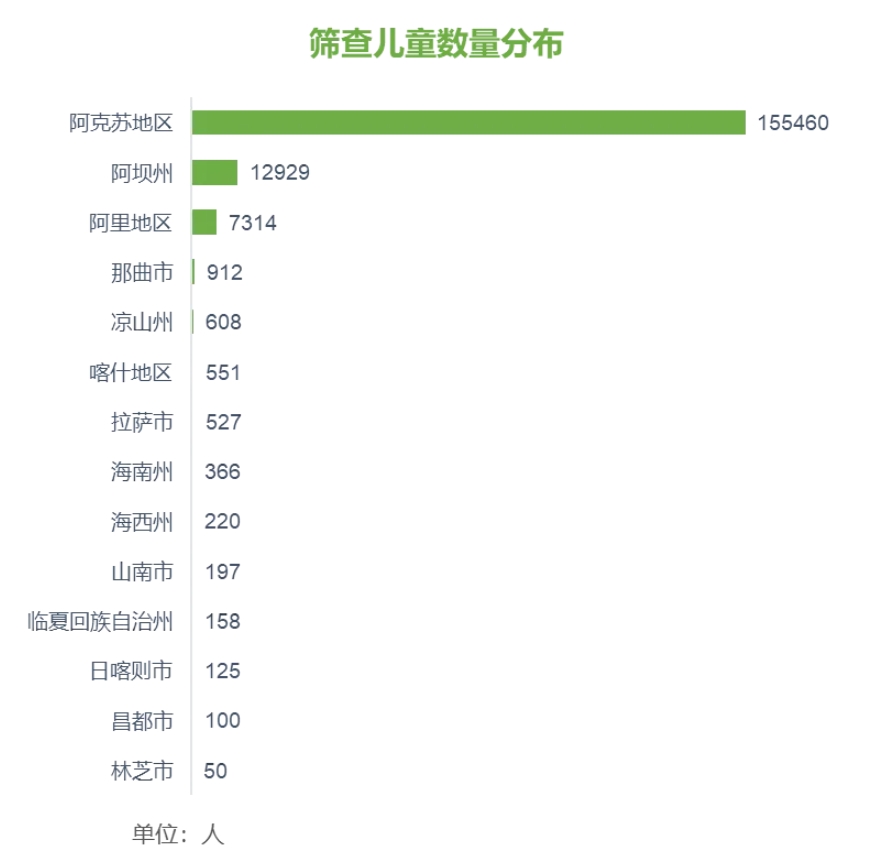Click the value label 155460
The image size is (876, 867).
(793, 123)
